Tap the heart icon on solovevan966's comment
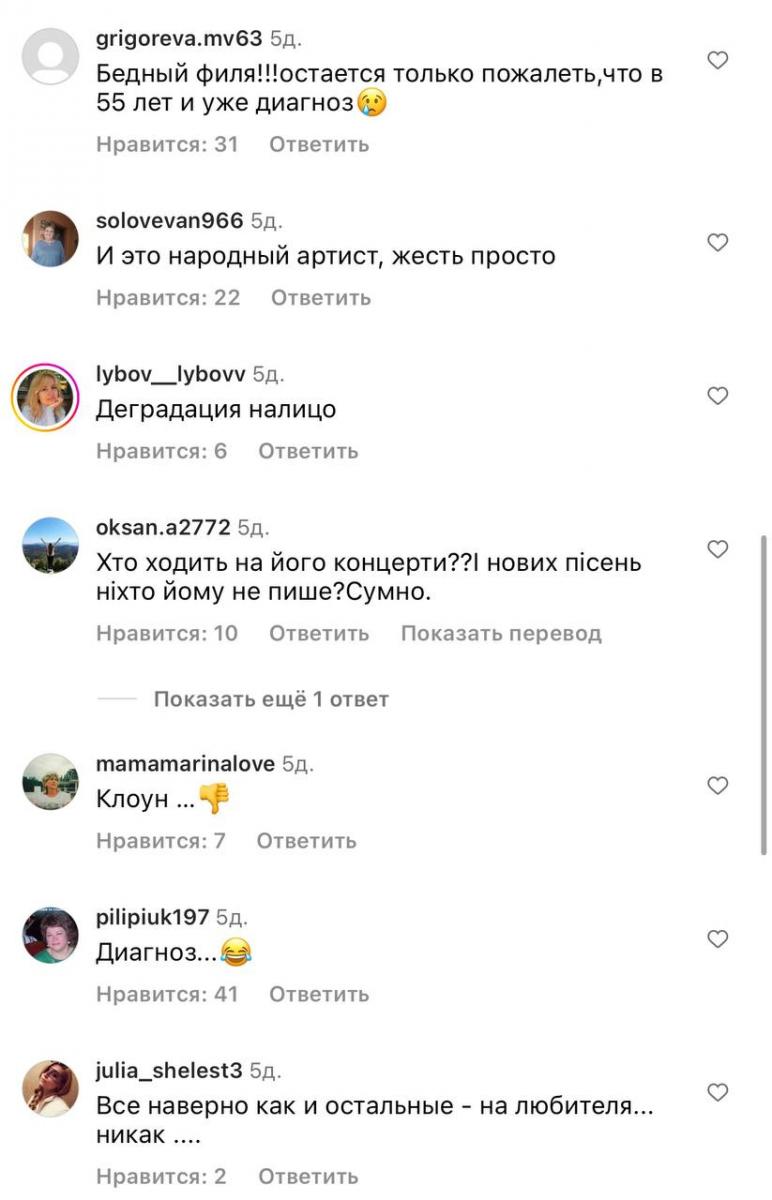 [717, 243]
